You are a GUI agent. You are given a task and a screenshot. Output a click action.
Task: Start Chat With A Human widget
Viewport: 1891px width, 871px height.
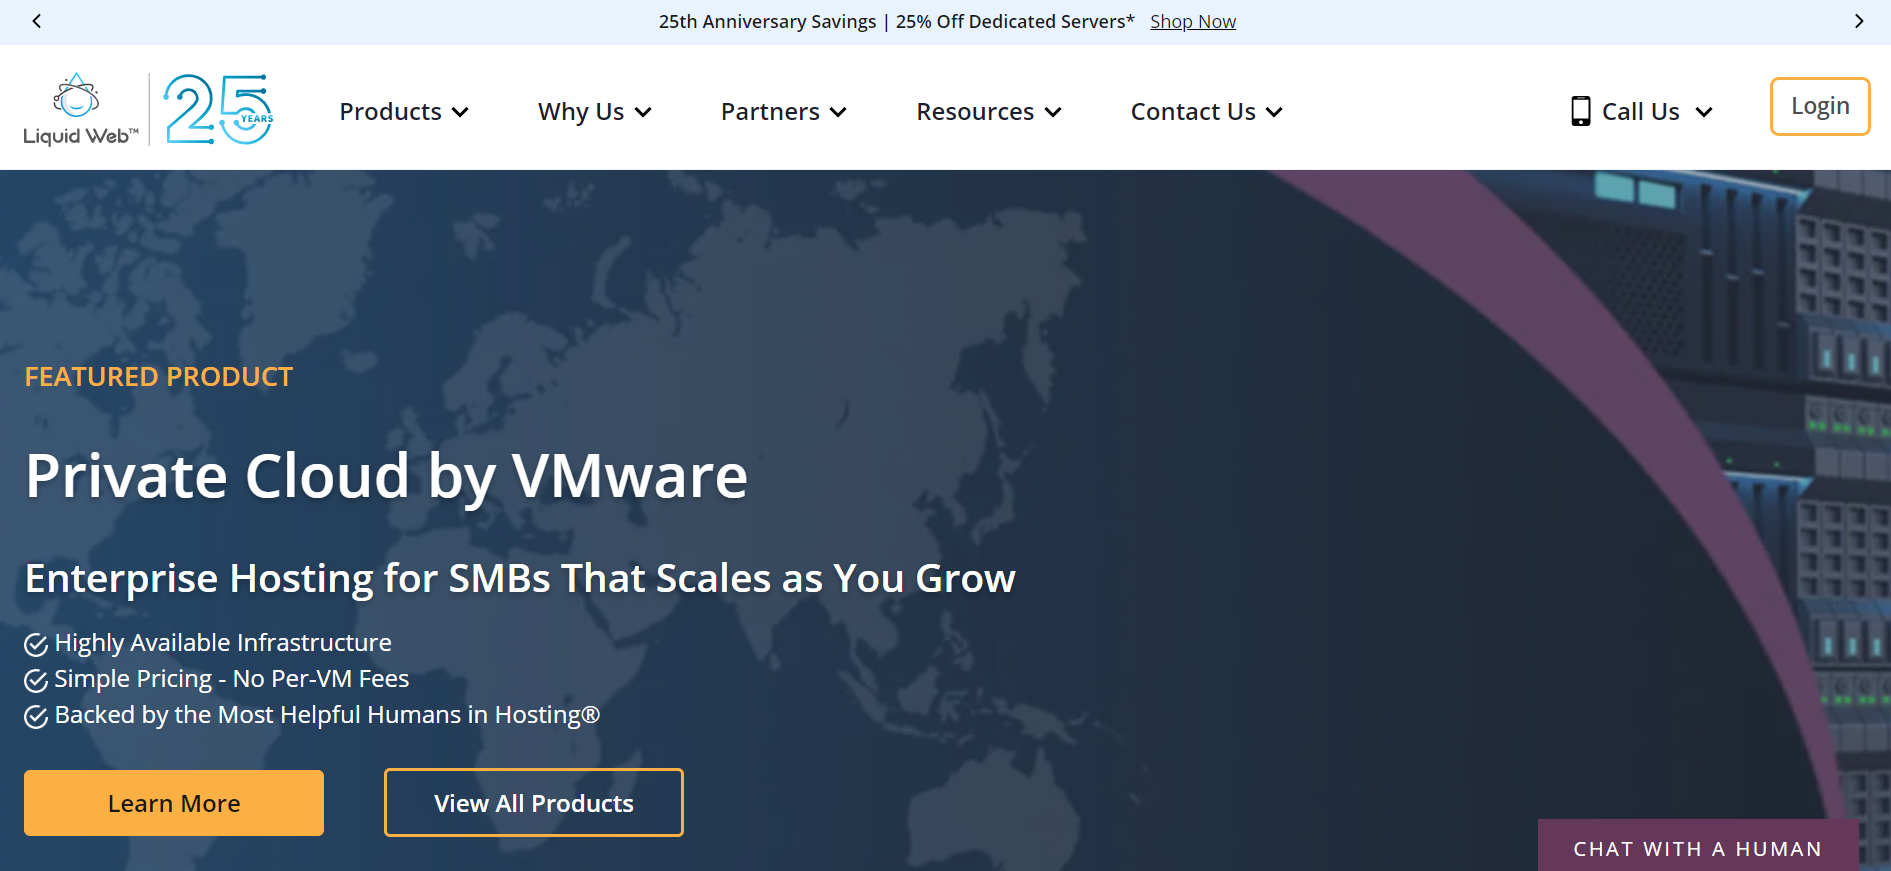(x=1697, y=848)
